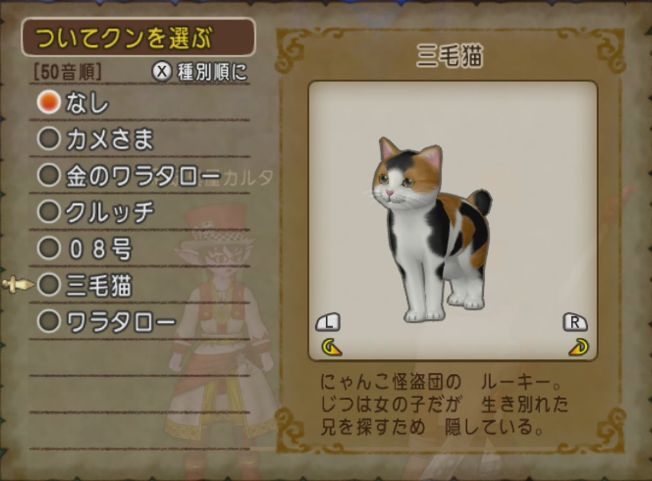Viewport: 652px width, 481px height.
Task: Click the calico cat preview image
Action: (430, 229)
